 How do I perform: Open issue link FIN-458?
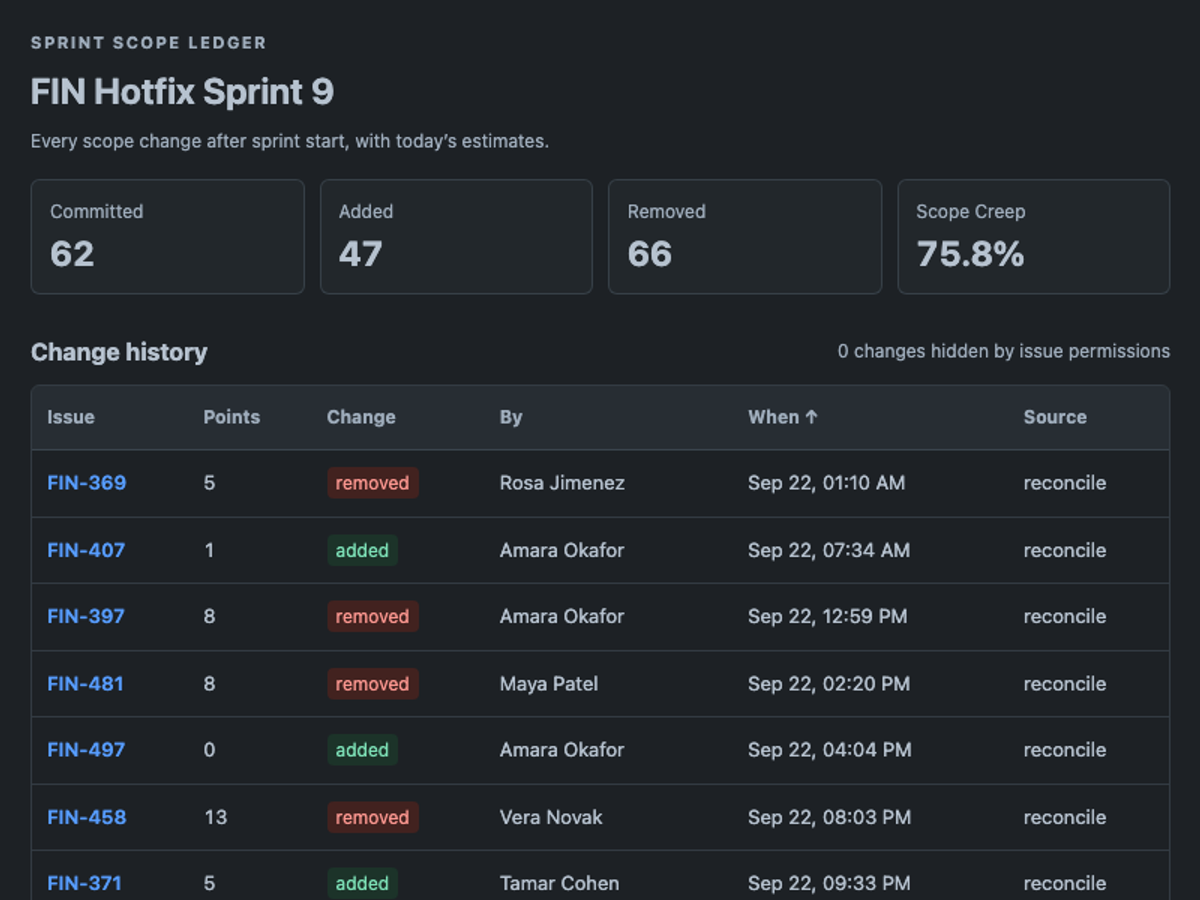point(86,817)
